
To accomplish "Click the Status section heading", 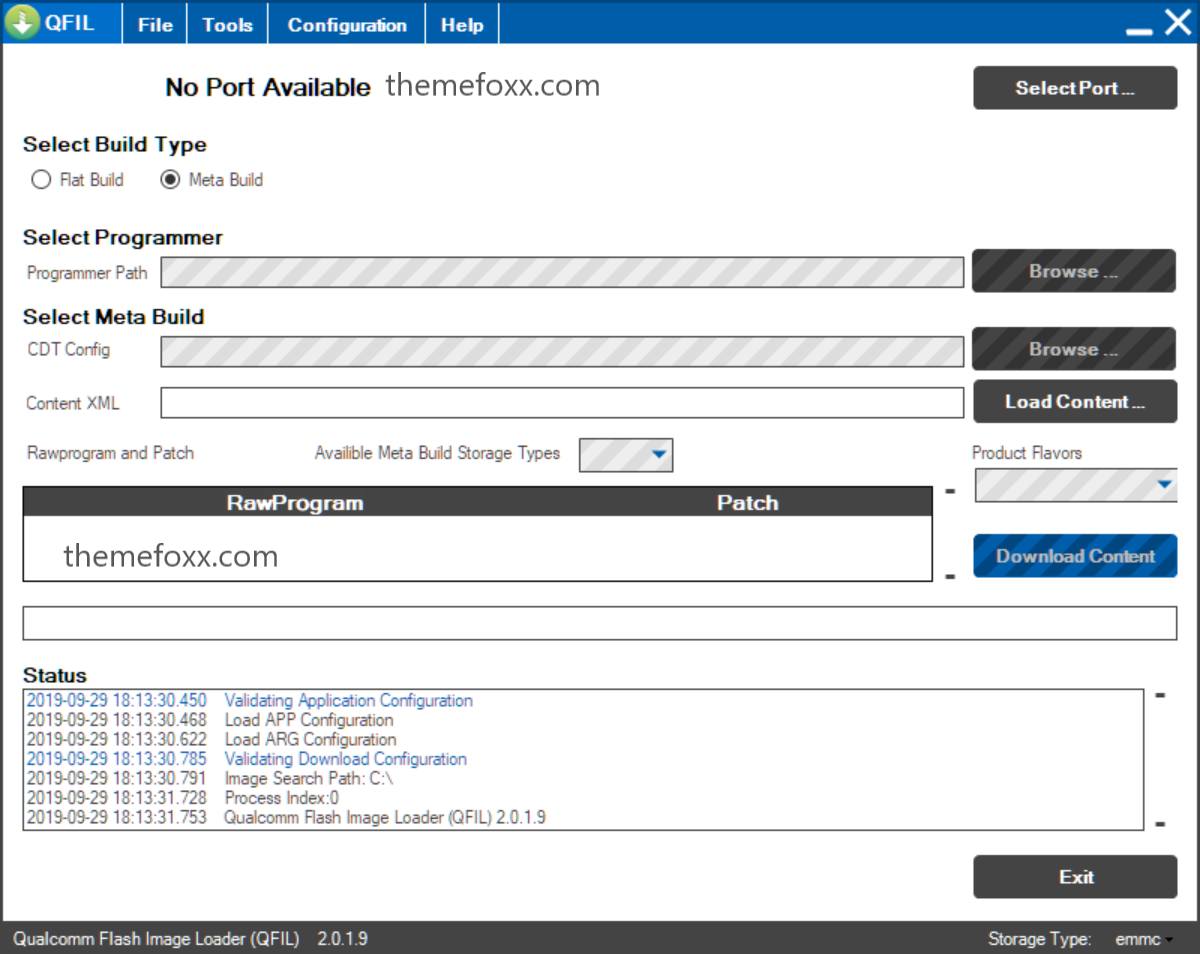I will 55,675.
